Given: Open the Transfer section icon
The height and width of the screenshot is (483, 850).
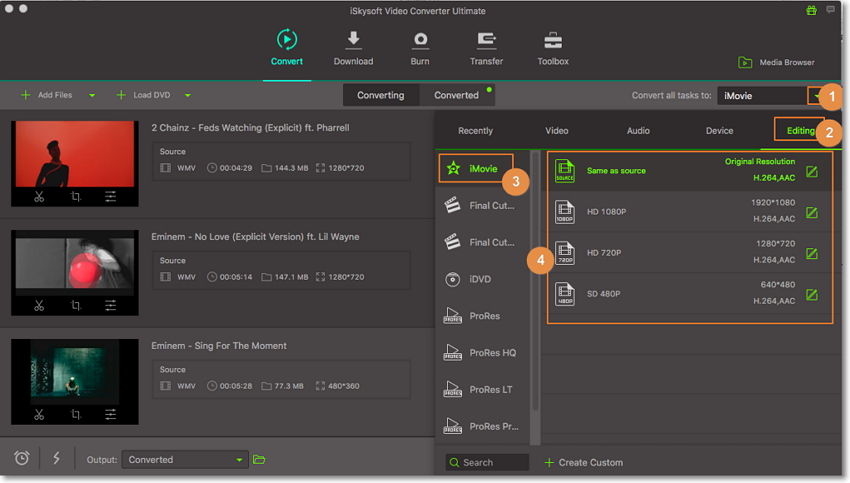Looking at the screenshot, I should 486,41.
